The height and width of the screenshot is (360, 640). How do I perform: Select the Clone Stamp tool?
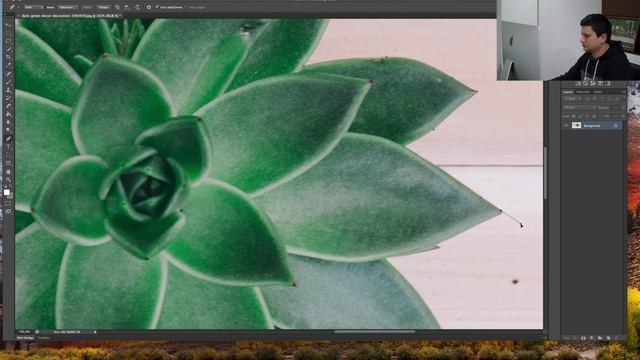click(x=8, y=90)
